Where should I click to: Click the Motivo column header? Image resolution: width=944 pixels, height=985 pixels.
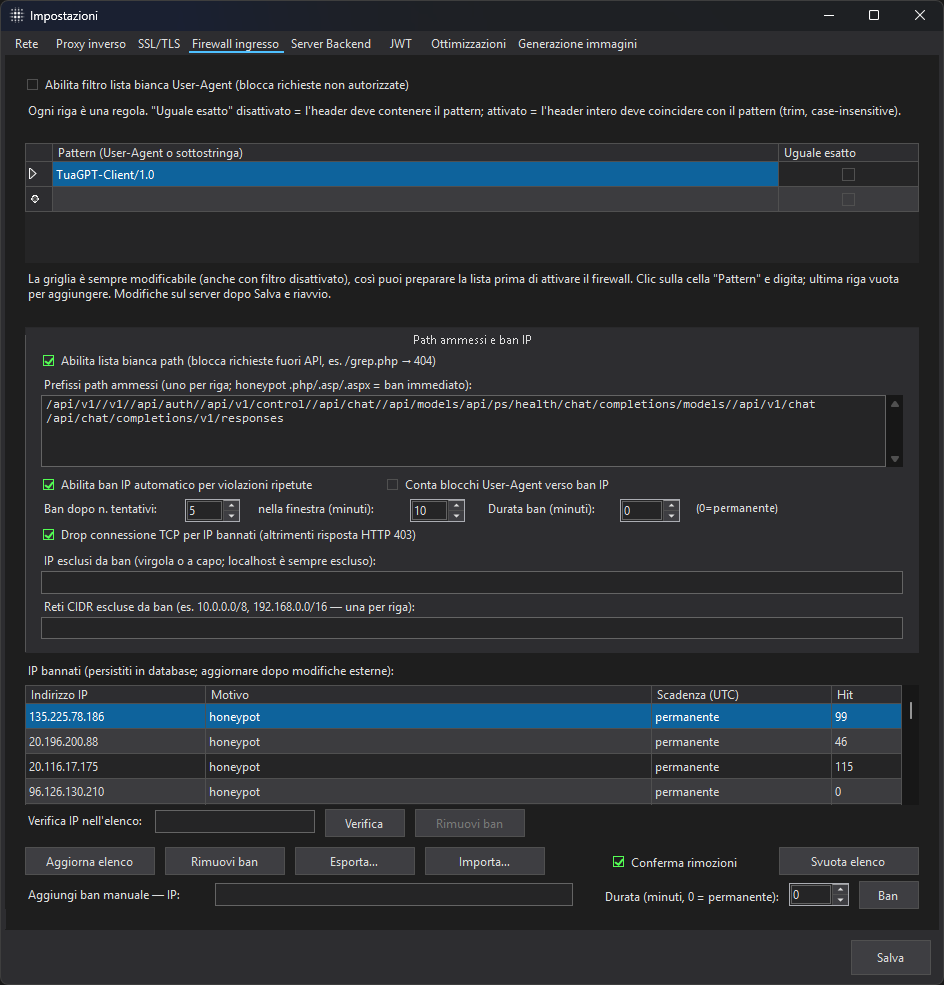(x=428, y=695)
